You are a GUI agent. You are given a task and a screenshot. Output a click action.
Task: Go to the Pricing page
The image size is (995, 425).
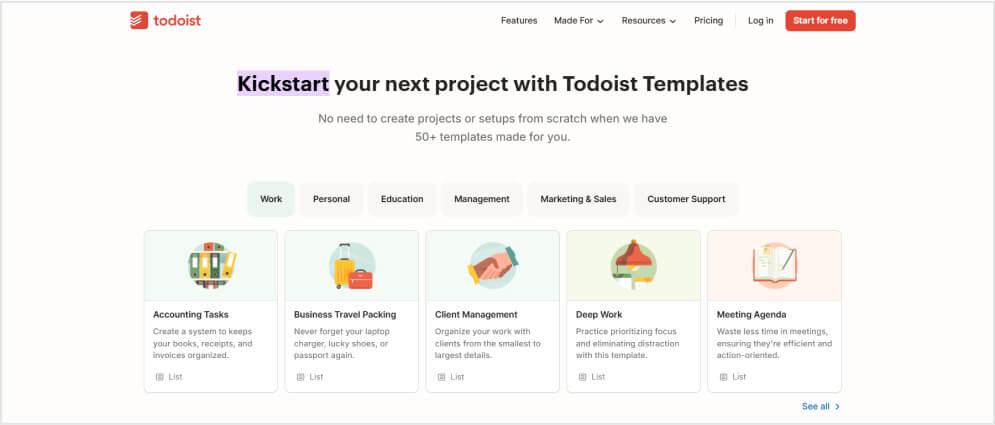click(708, 20)
